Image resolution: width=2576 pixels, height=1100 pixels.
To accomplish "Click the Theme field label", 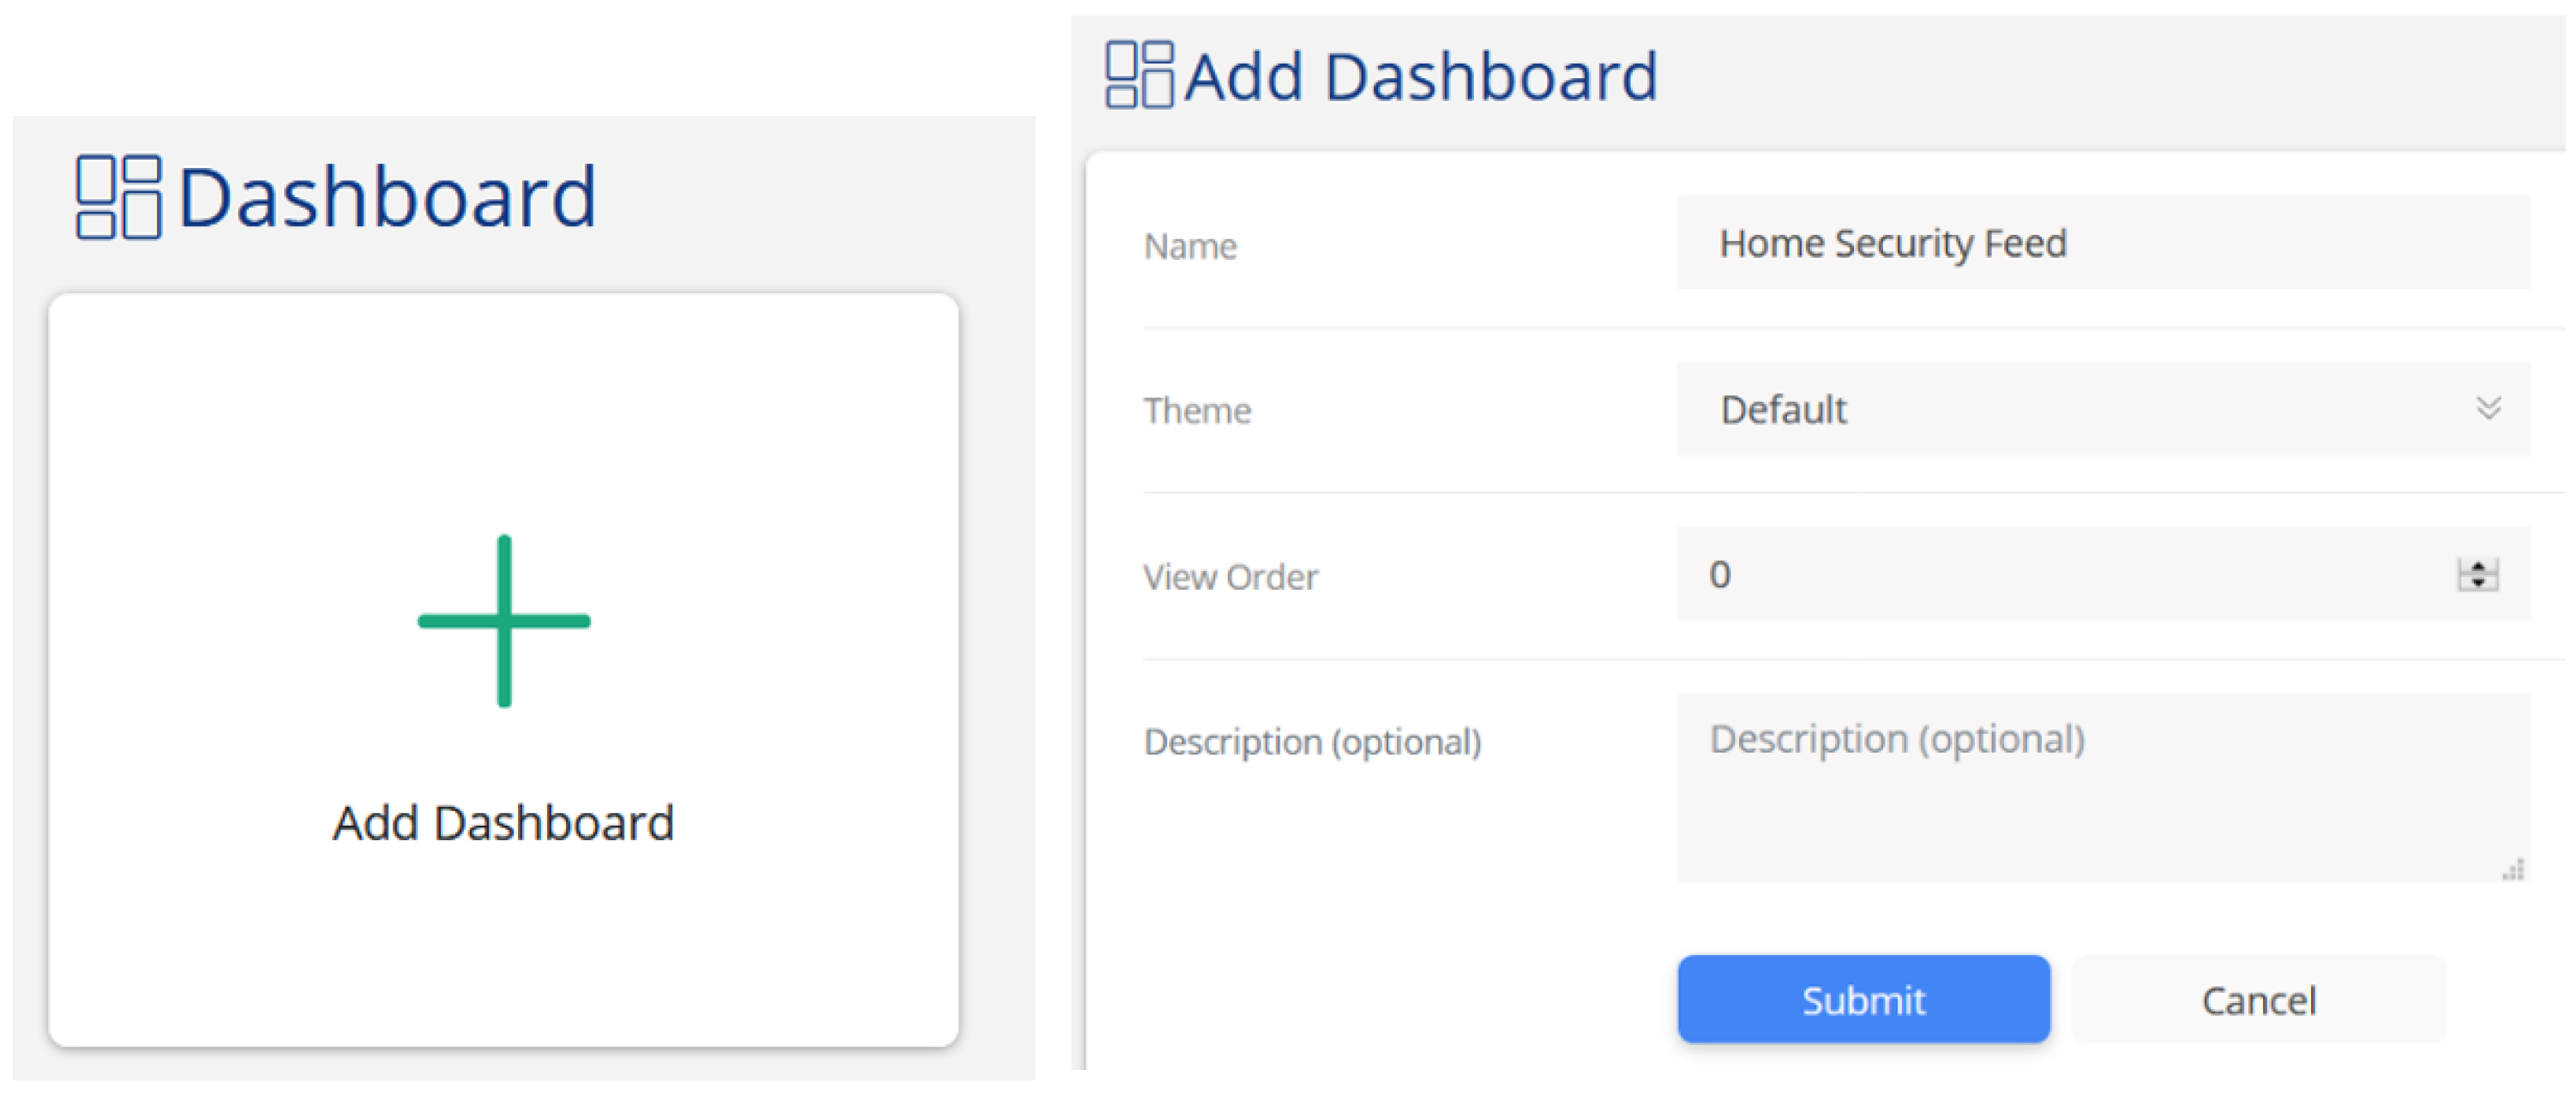I will coord(1197,411).
